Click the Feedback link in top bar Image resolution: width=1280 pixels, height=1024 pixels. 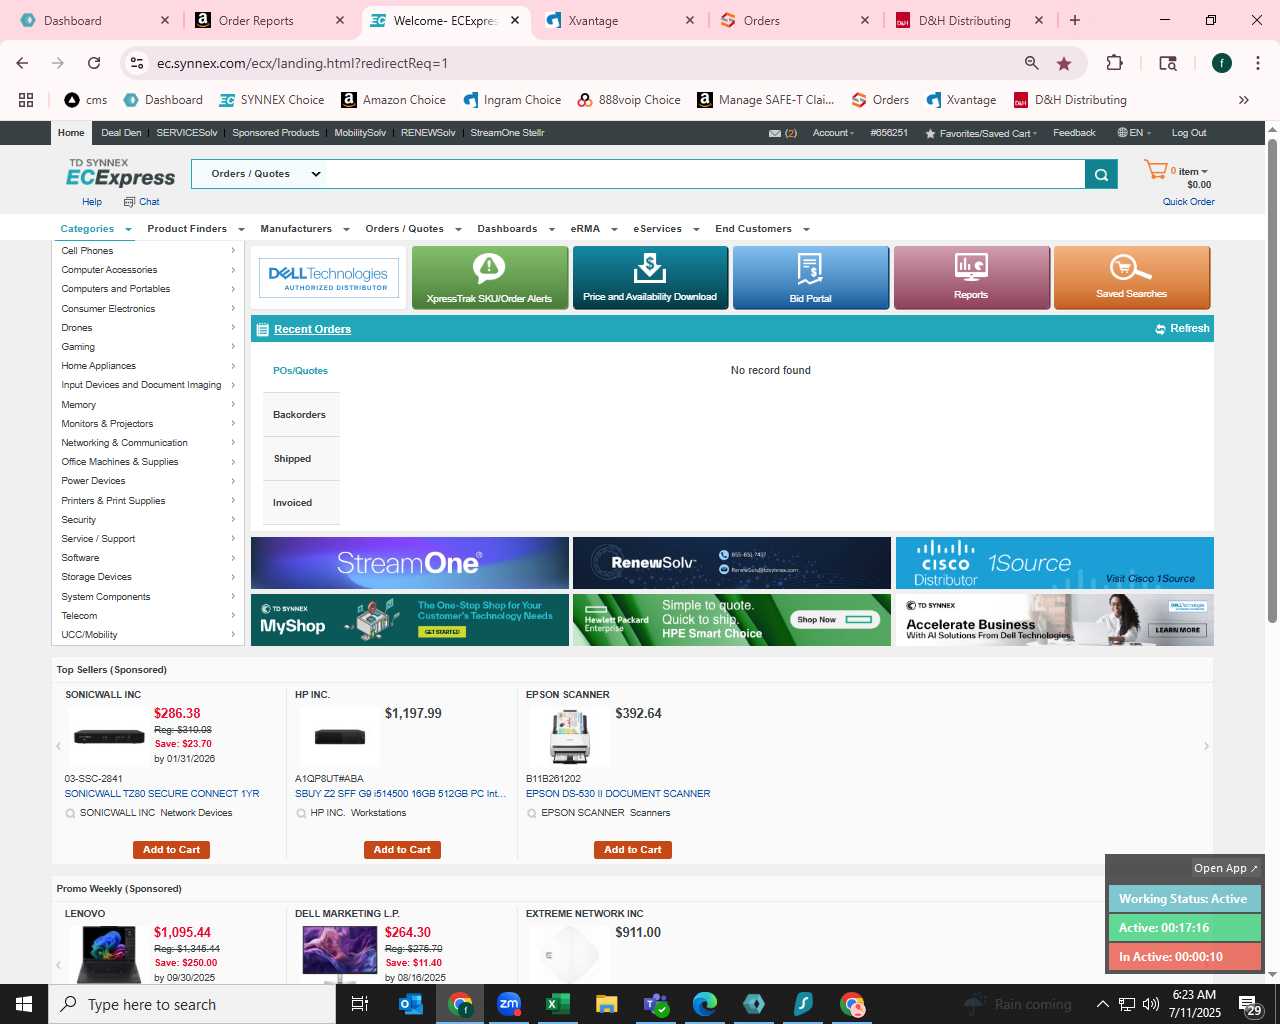pyautogui.click(x=1074, y=133)
